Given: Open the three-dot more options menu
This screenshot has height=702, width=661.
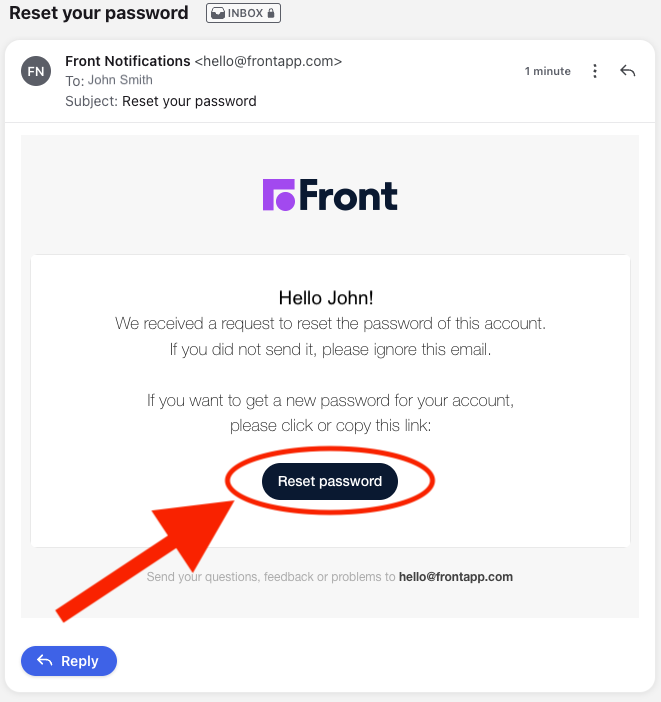Looking at the screenshot, I should [595, 71].
